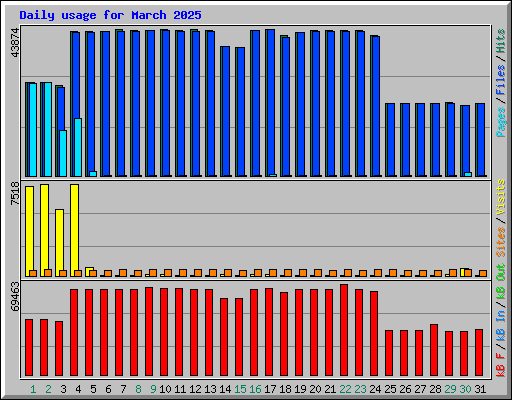Click the orange sites bar for day 7
The image size is (512, 400).
[x=123, y=273]
